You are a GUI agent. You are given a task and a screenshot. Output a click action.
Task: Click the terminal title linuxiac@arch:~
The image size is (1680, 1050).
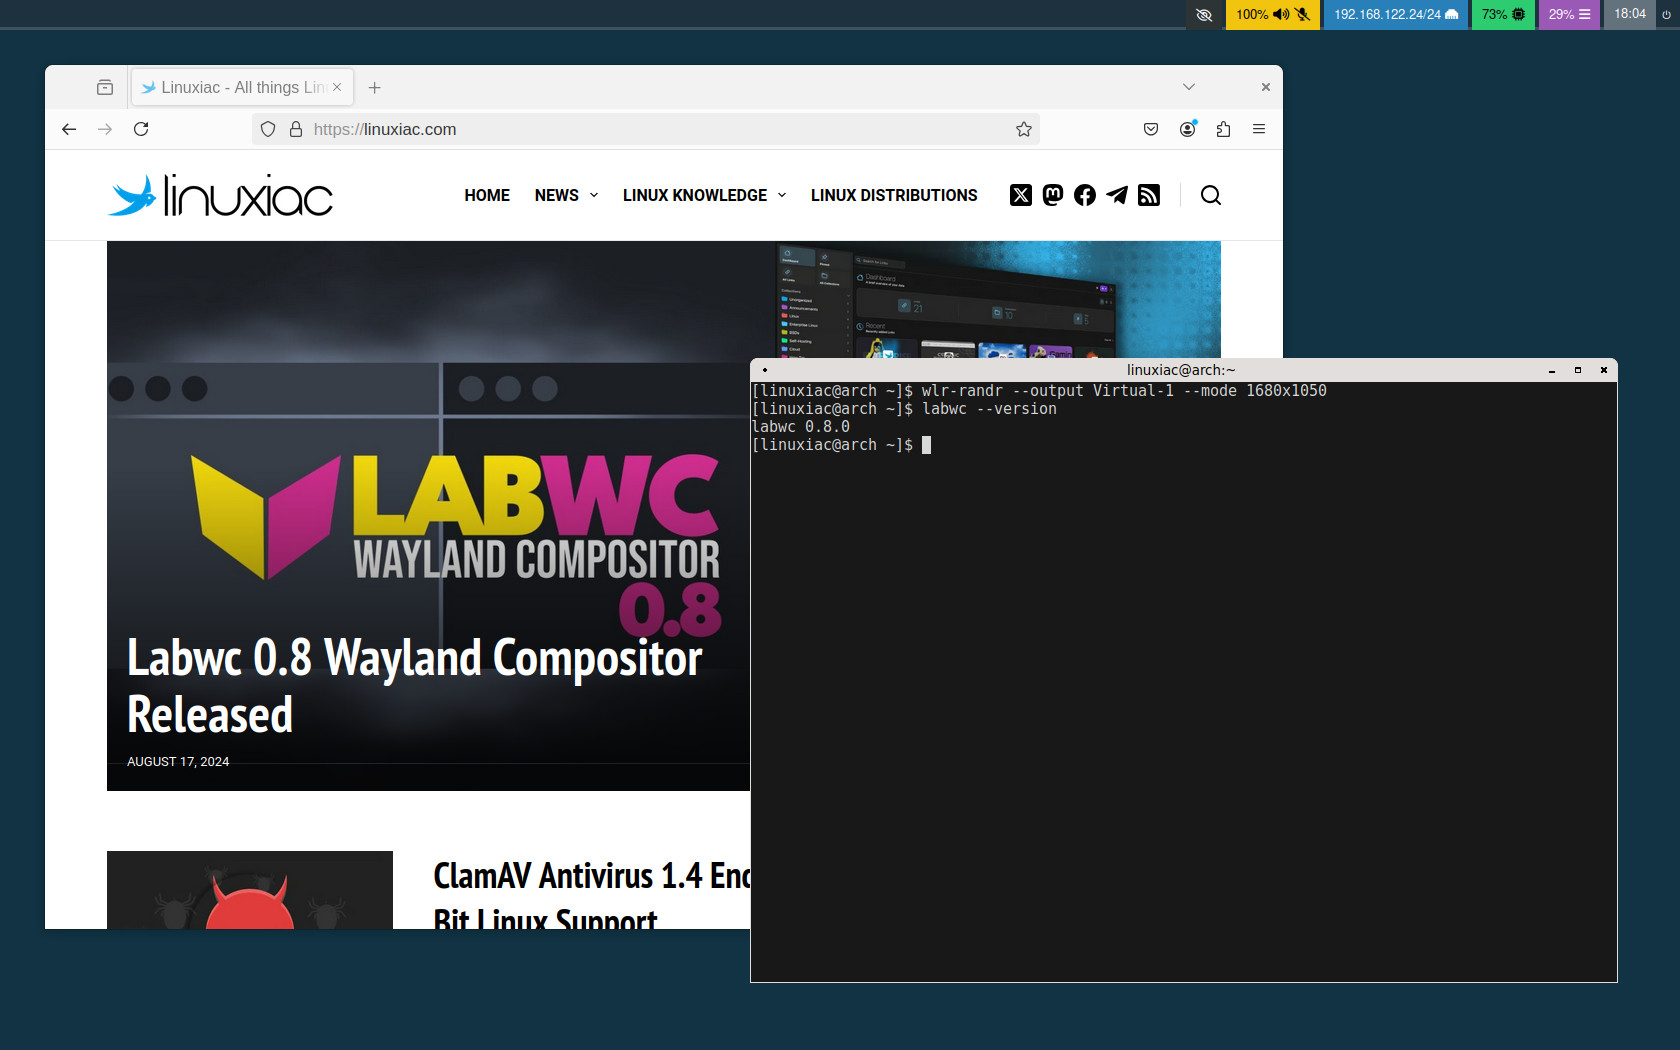[1181, 370]
